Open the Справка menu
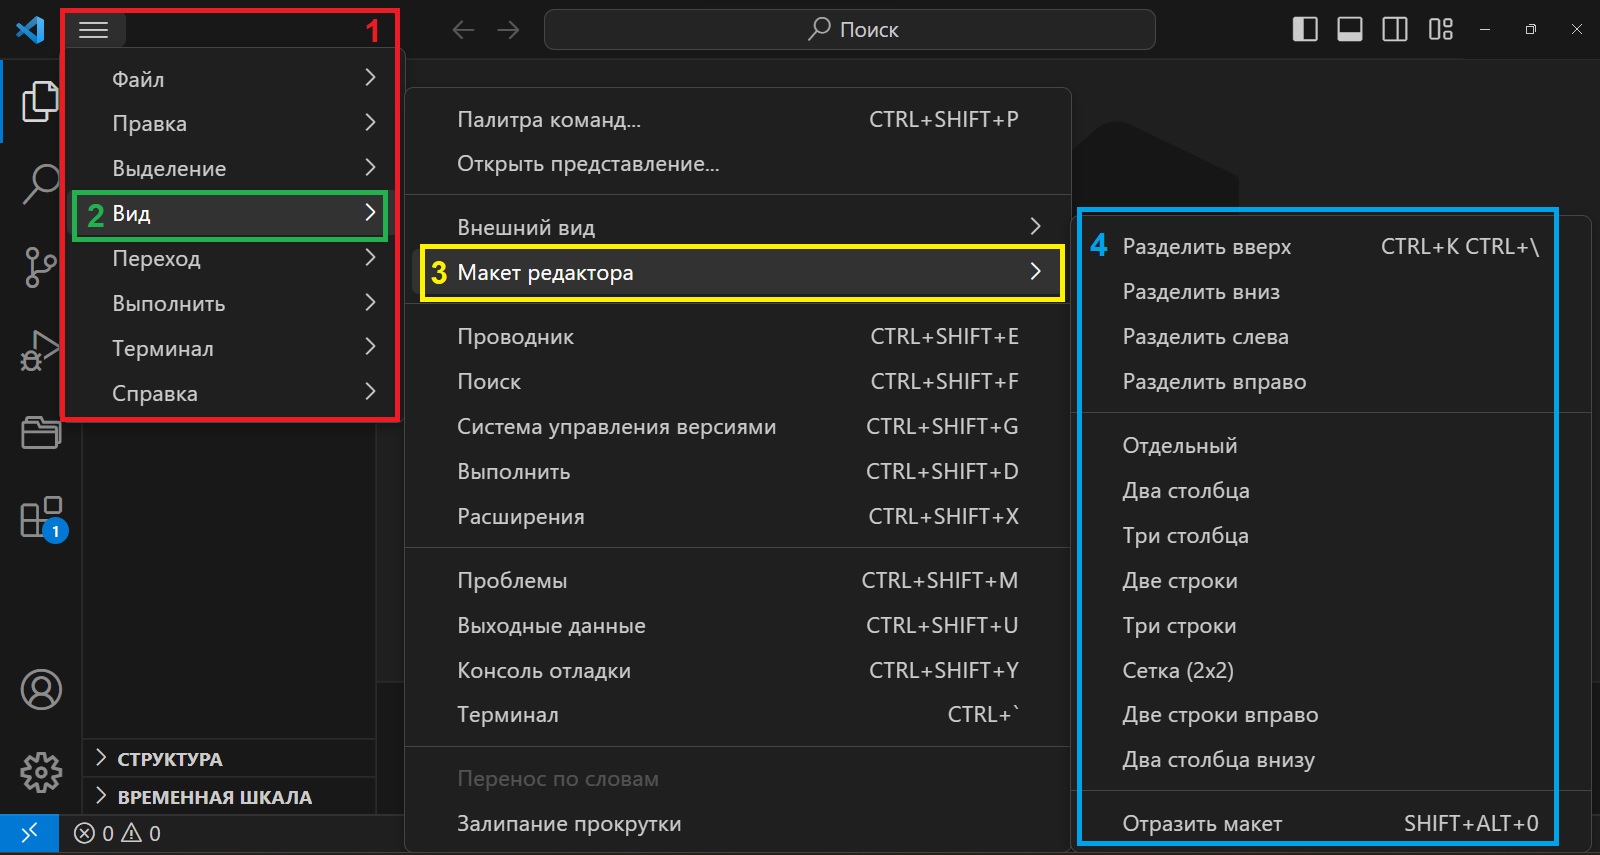This screenshot has width=1600, height=855. pyautogui.click(x=230, y=393)
